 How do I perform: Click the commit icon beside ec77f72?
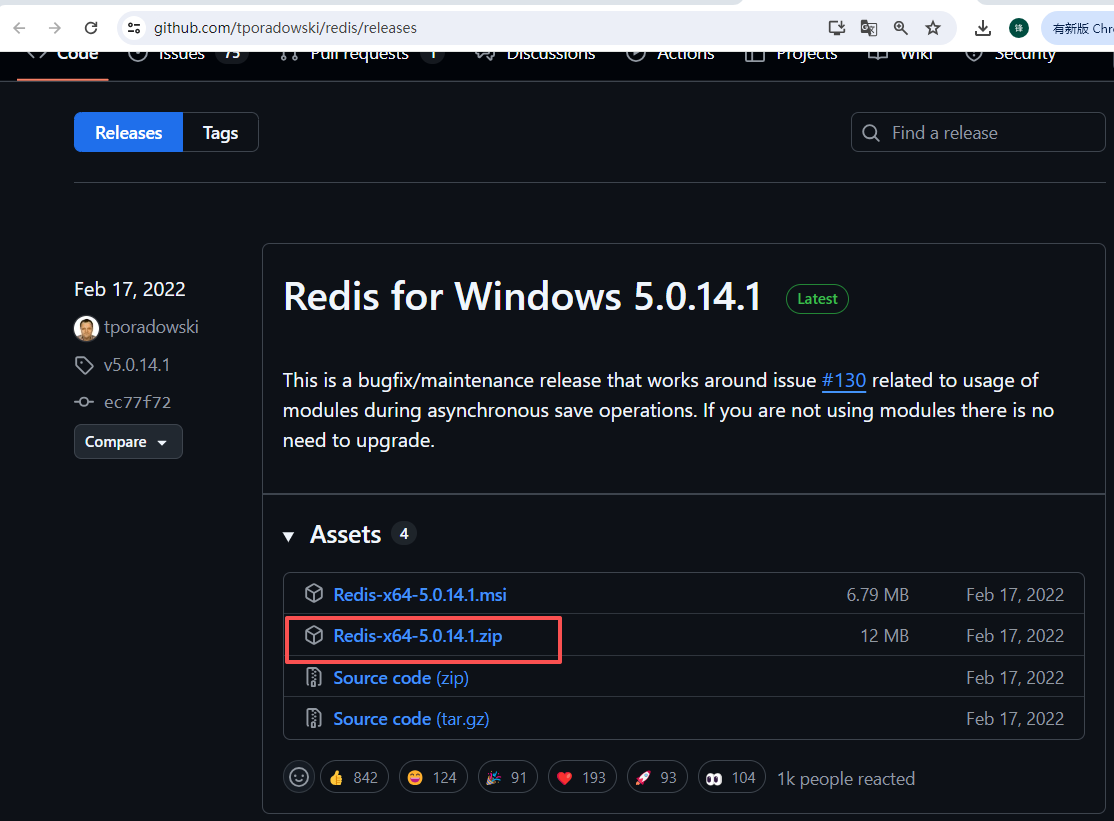tap(84, 402)
